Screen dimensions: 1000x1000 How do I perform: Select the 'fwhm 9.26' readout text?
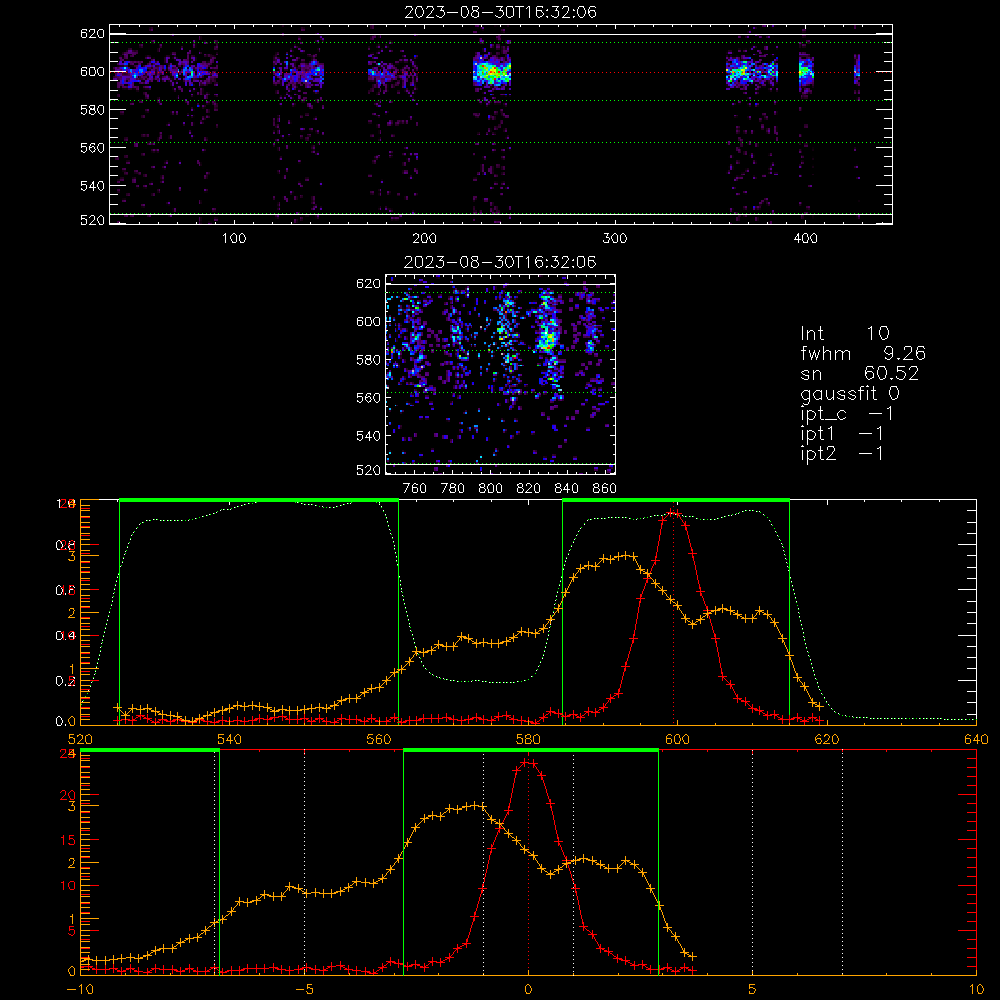863,353
